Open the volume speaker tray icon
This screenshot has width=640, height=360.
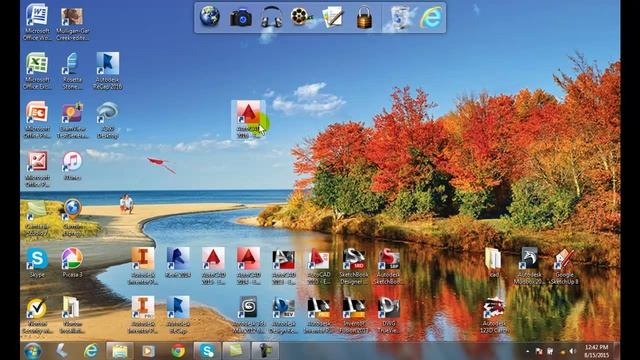pyautogui.click(x=573, y=351)
